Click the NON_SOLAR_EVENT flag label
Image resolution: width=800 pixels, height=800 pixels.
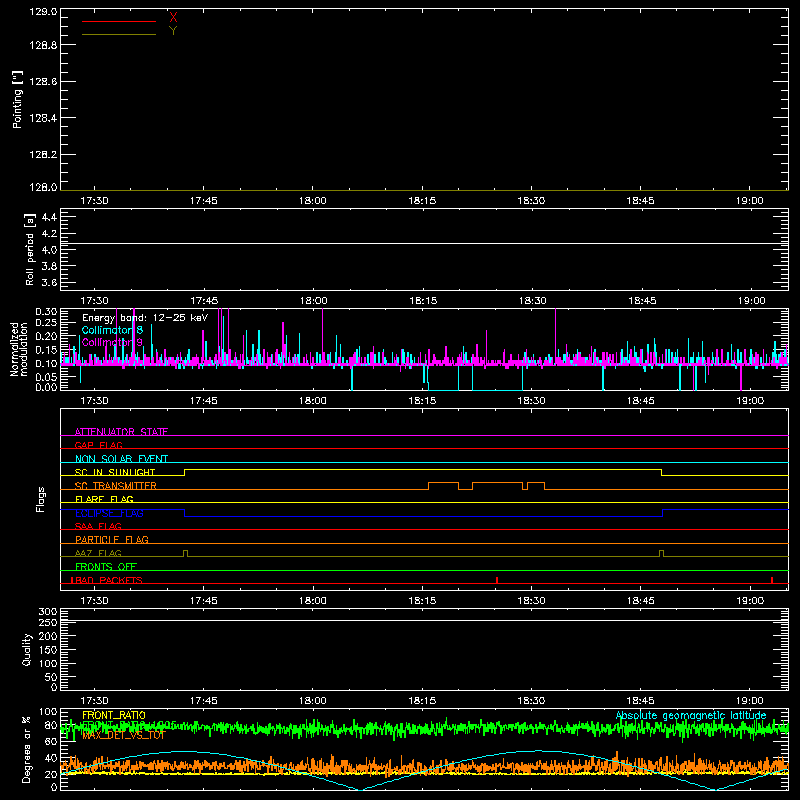121,459
